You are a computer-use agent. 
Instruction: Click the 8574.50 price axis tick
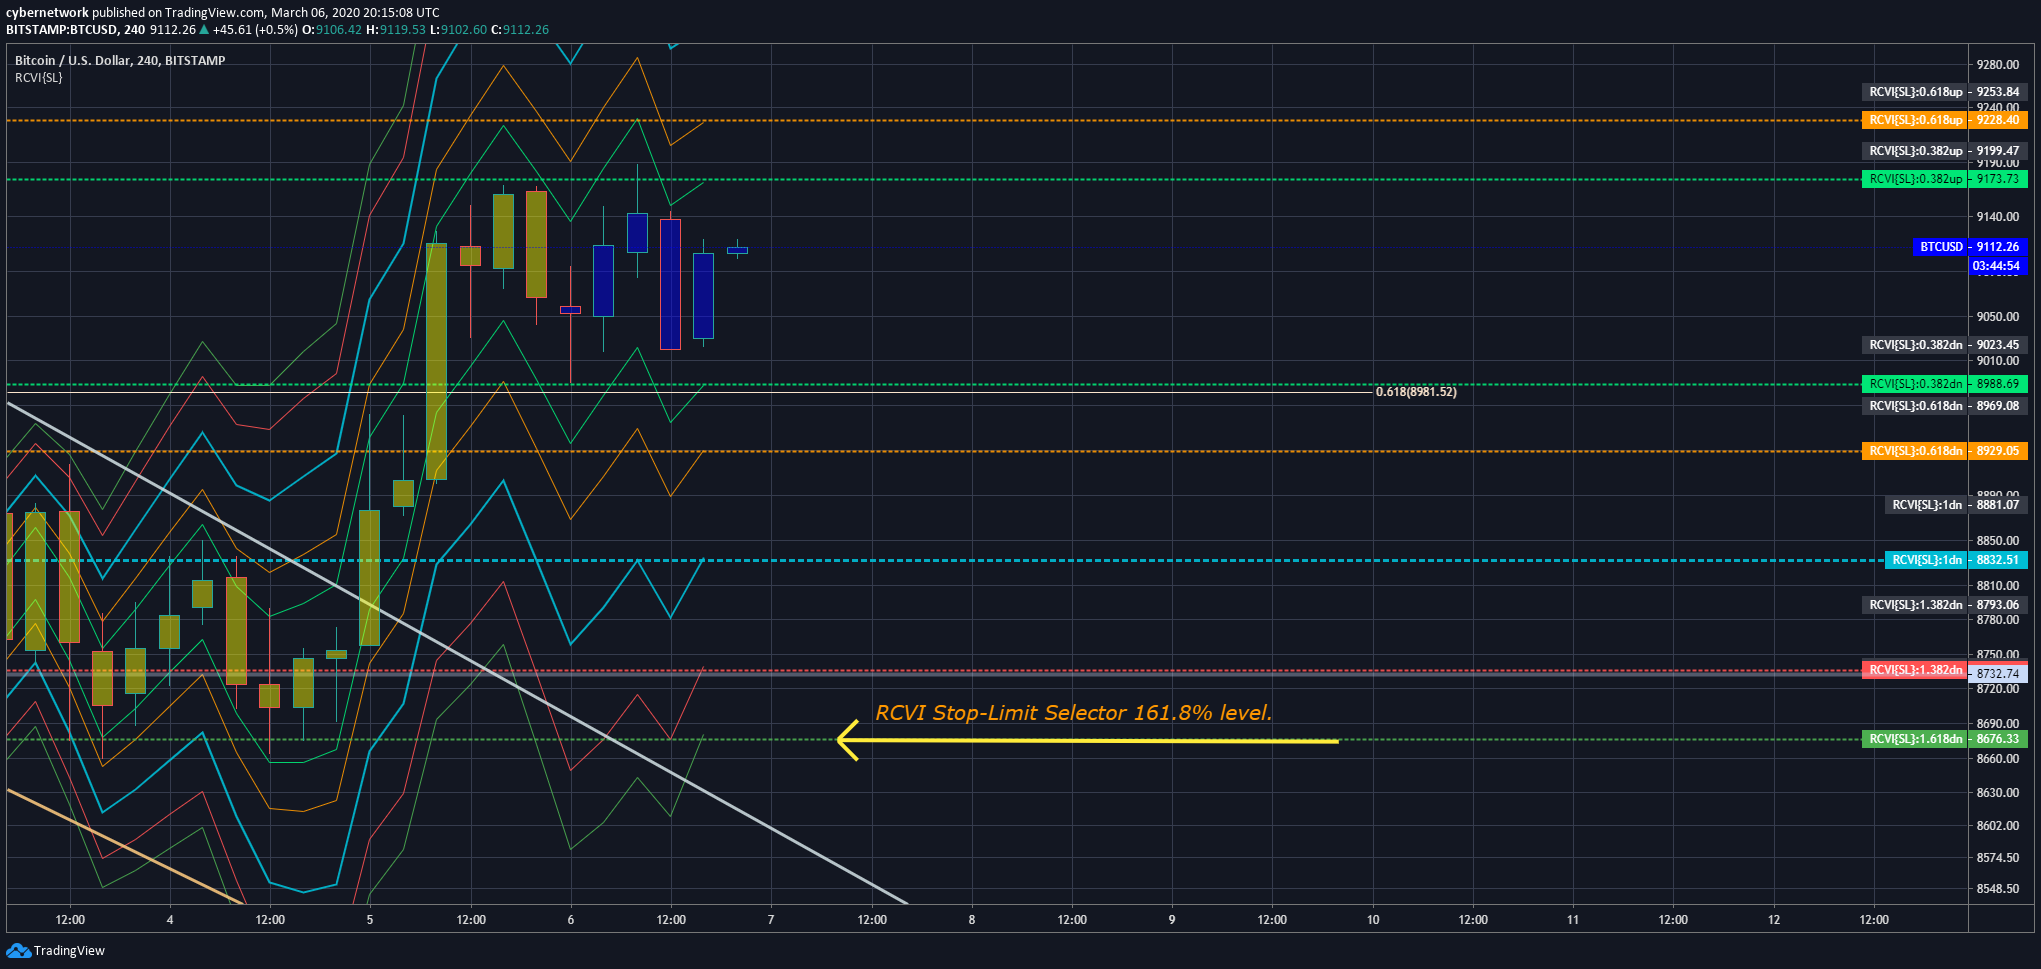click(x=1998, y=858)
